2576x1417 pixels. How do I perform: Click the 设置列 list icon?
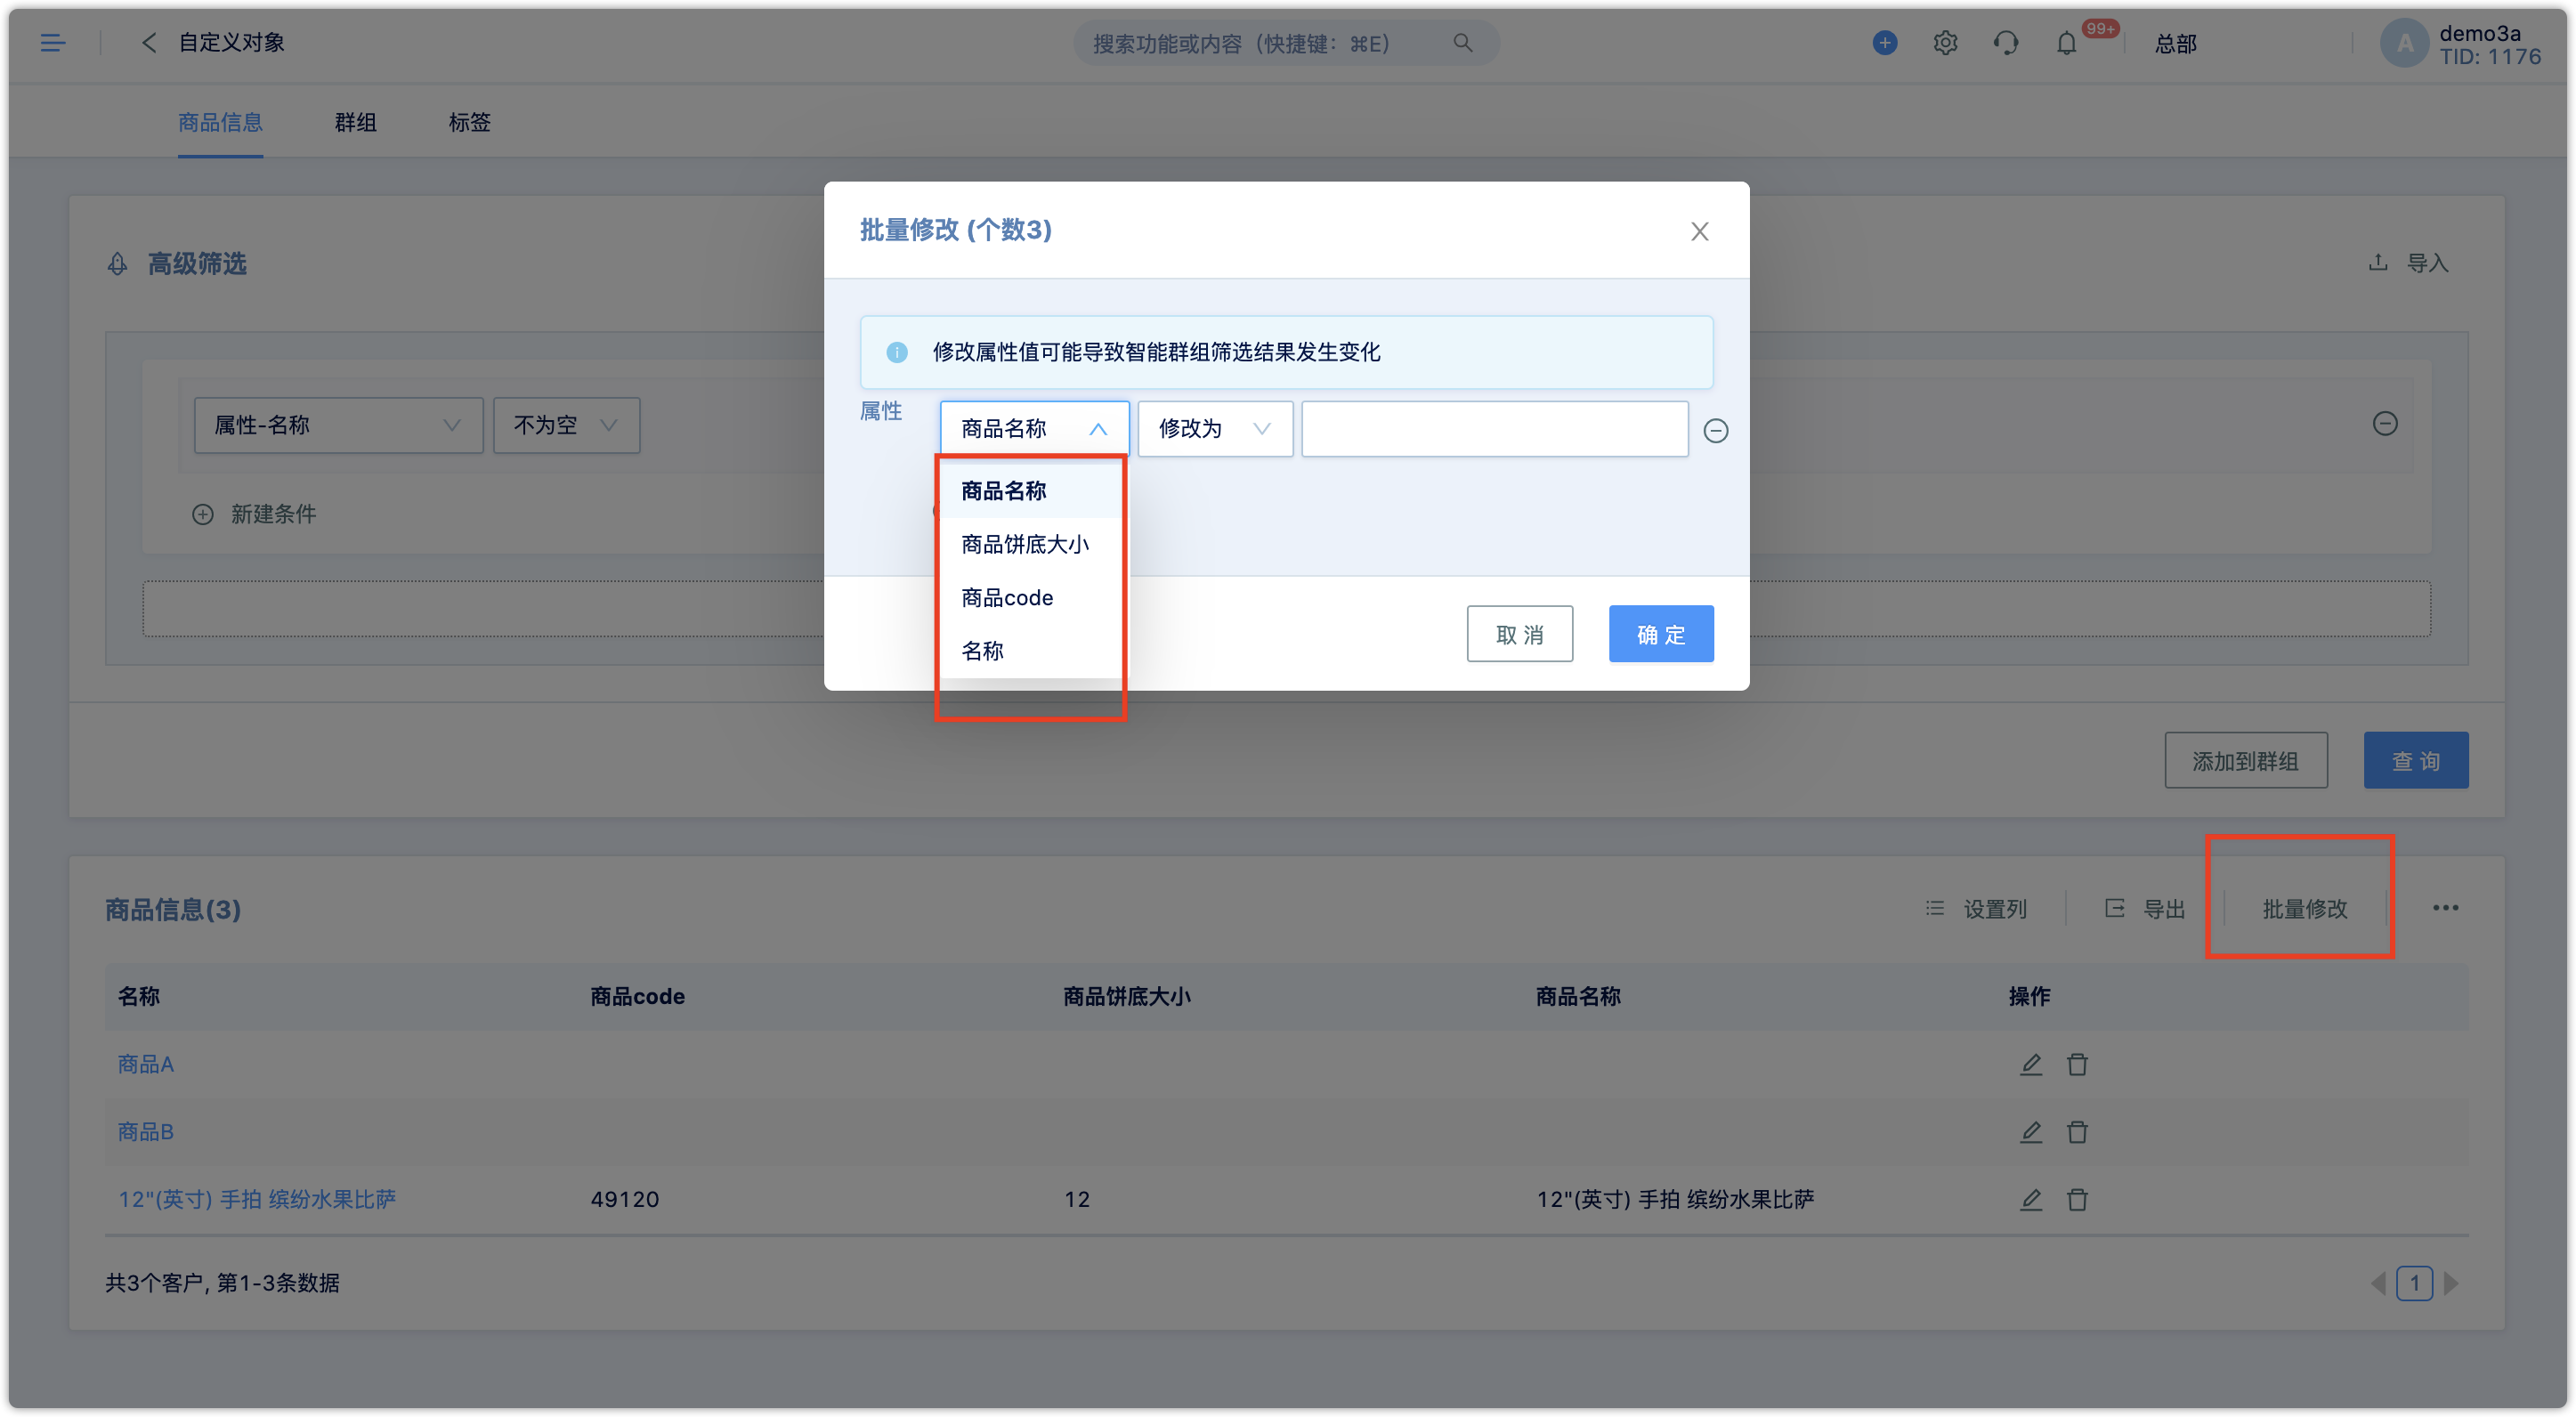1935,908
